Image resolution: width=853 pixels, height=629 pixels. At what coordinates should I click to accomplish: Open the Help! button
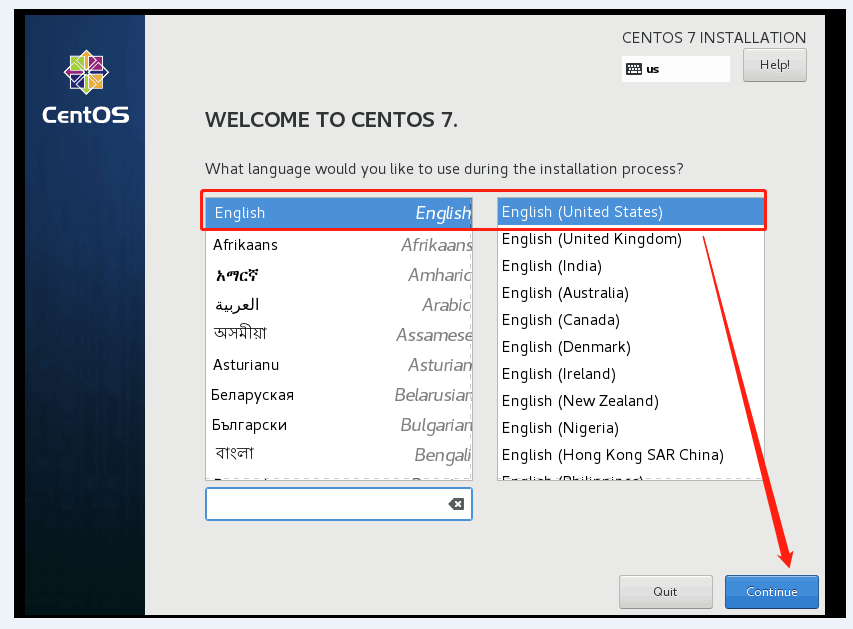[775, 65]
